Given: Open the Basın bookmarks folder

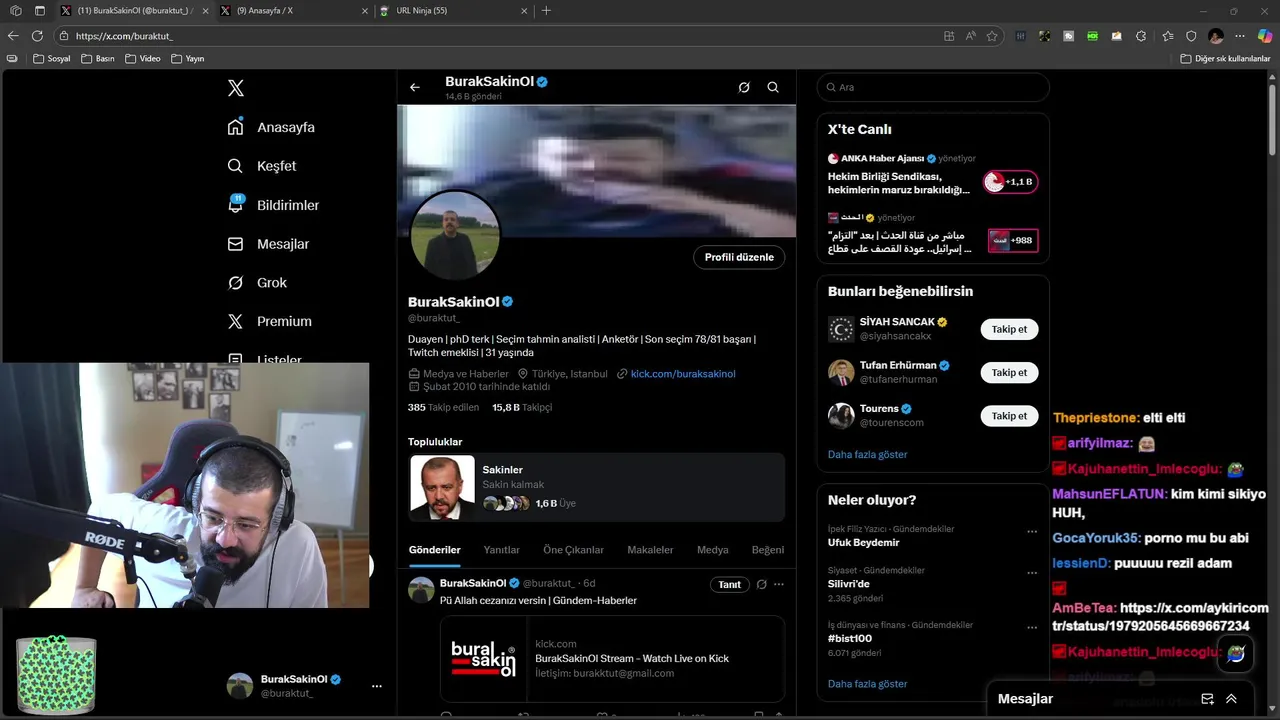Looking at the screenshot, I should click(x=98, y=59).
